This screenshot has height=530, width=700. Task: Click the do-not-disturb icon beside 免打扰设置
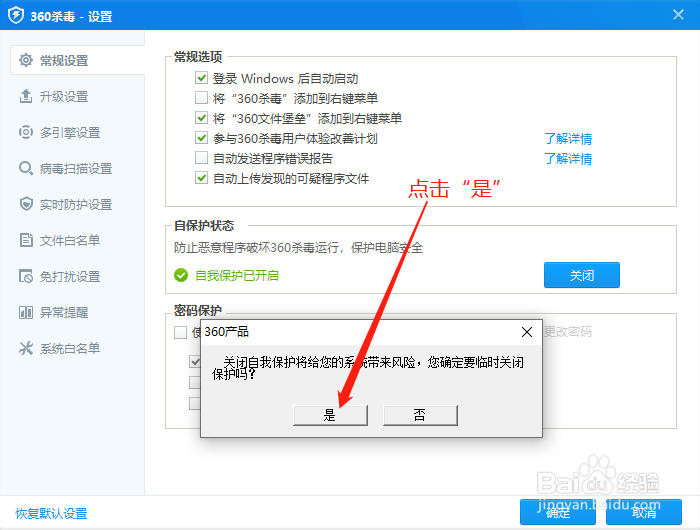click(26, 276)
